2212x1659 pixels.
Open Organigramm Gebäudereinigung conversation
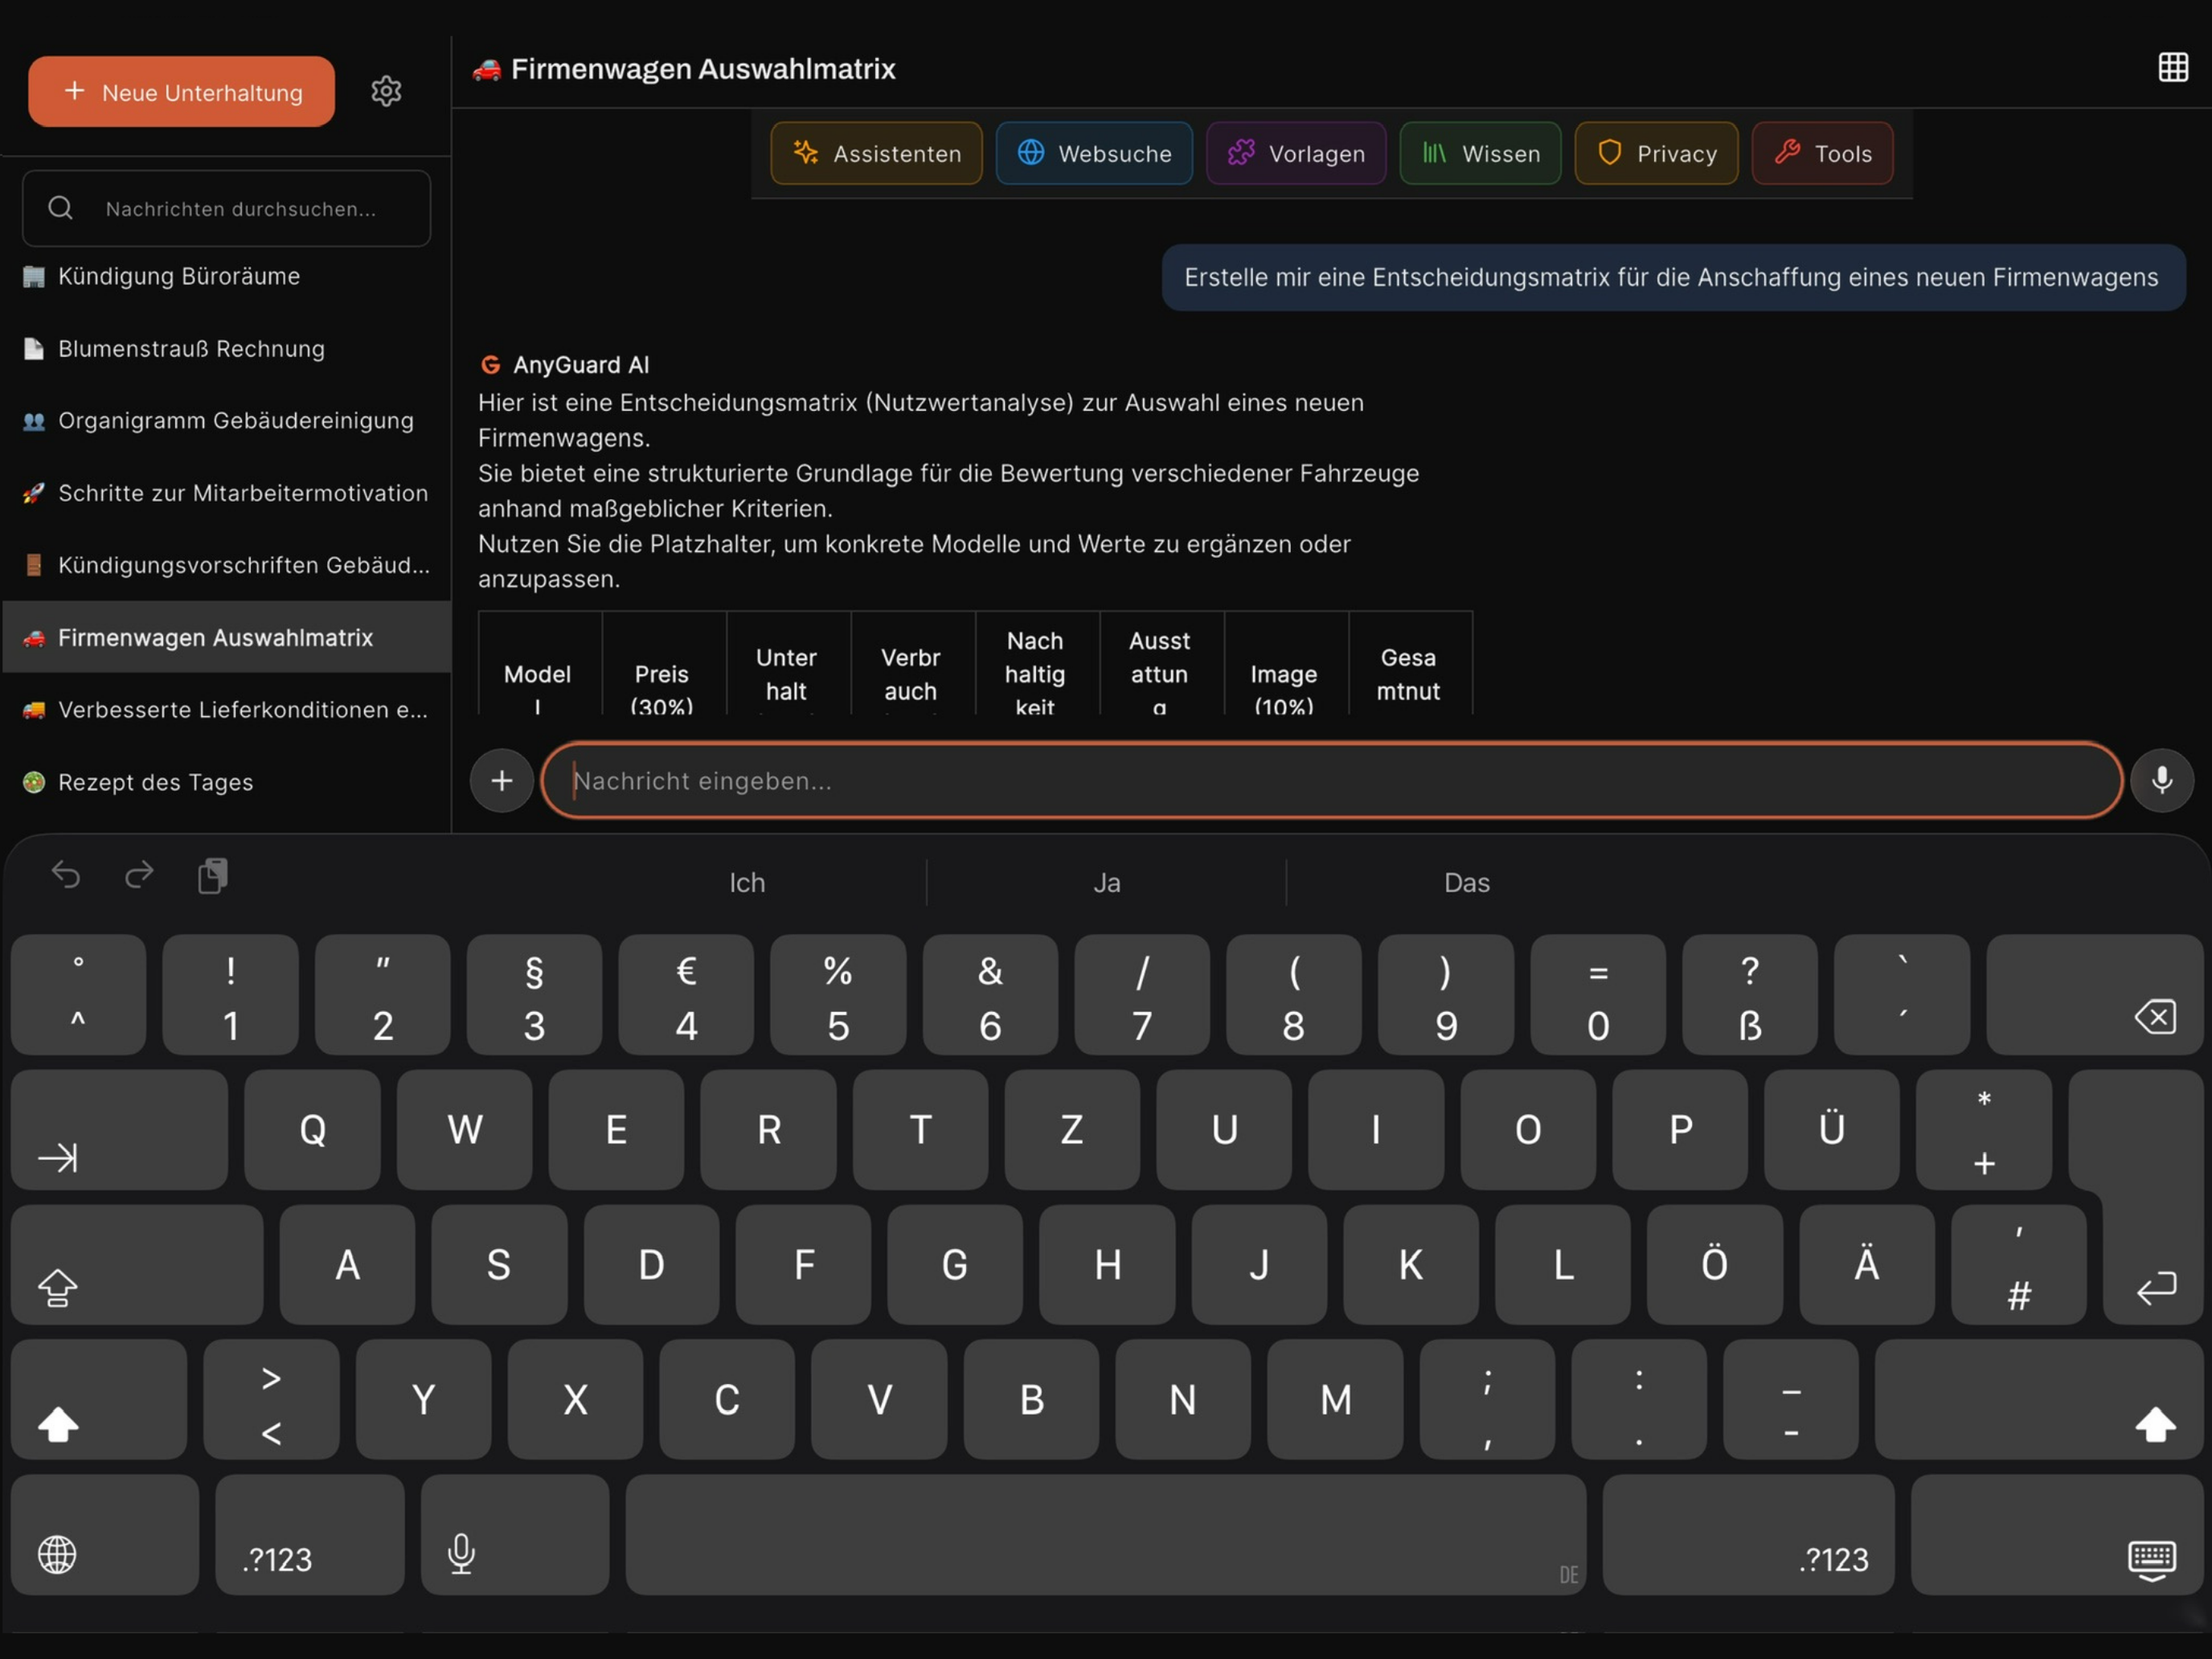tap(227, 421)
